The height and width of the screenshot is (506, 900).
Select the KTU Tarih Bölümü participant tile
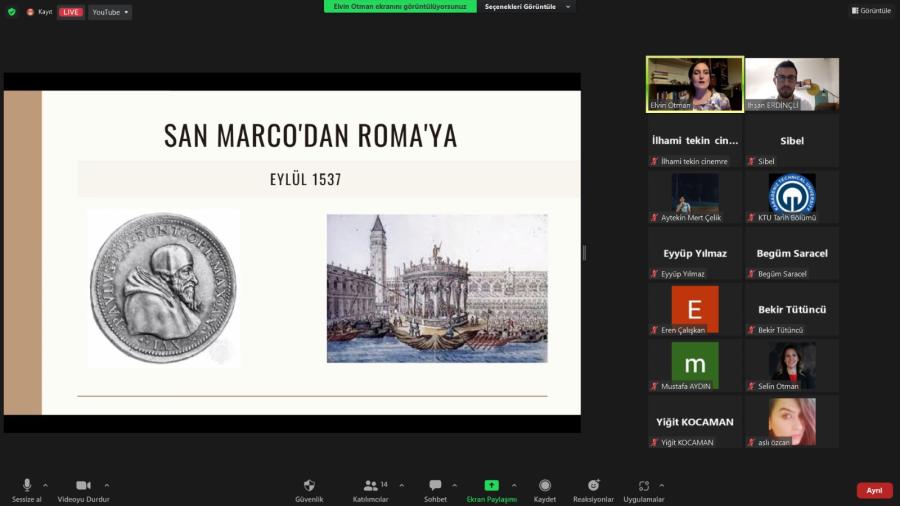click(x=792, y=197)
